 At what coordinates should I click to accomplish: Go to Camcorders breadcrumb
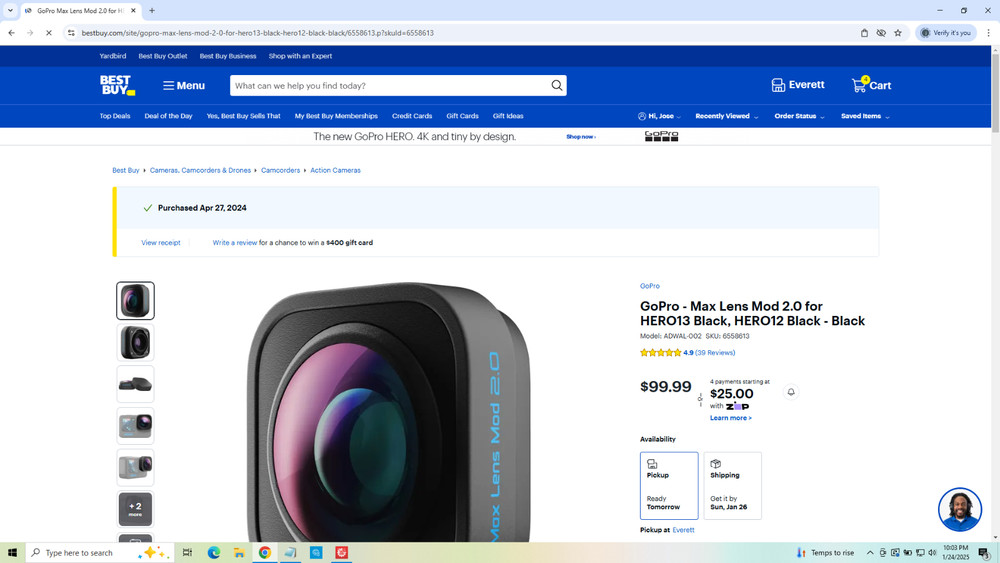[x=281, y=170]
